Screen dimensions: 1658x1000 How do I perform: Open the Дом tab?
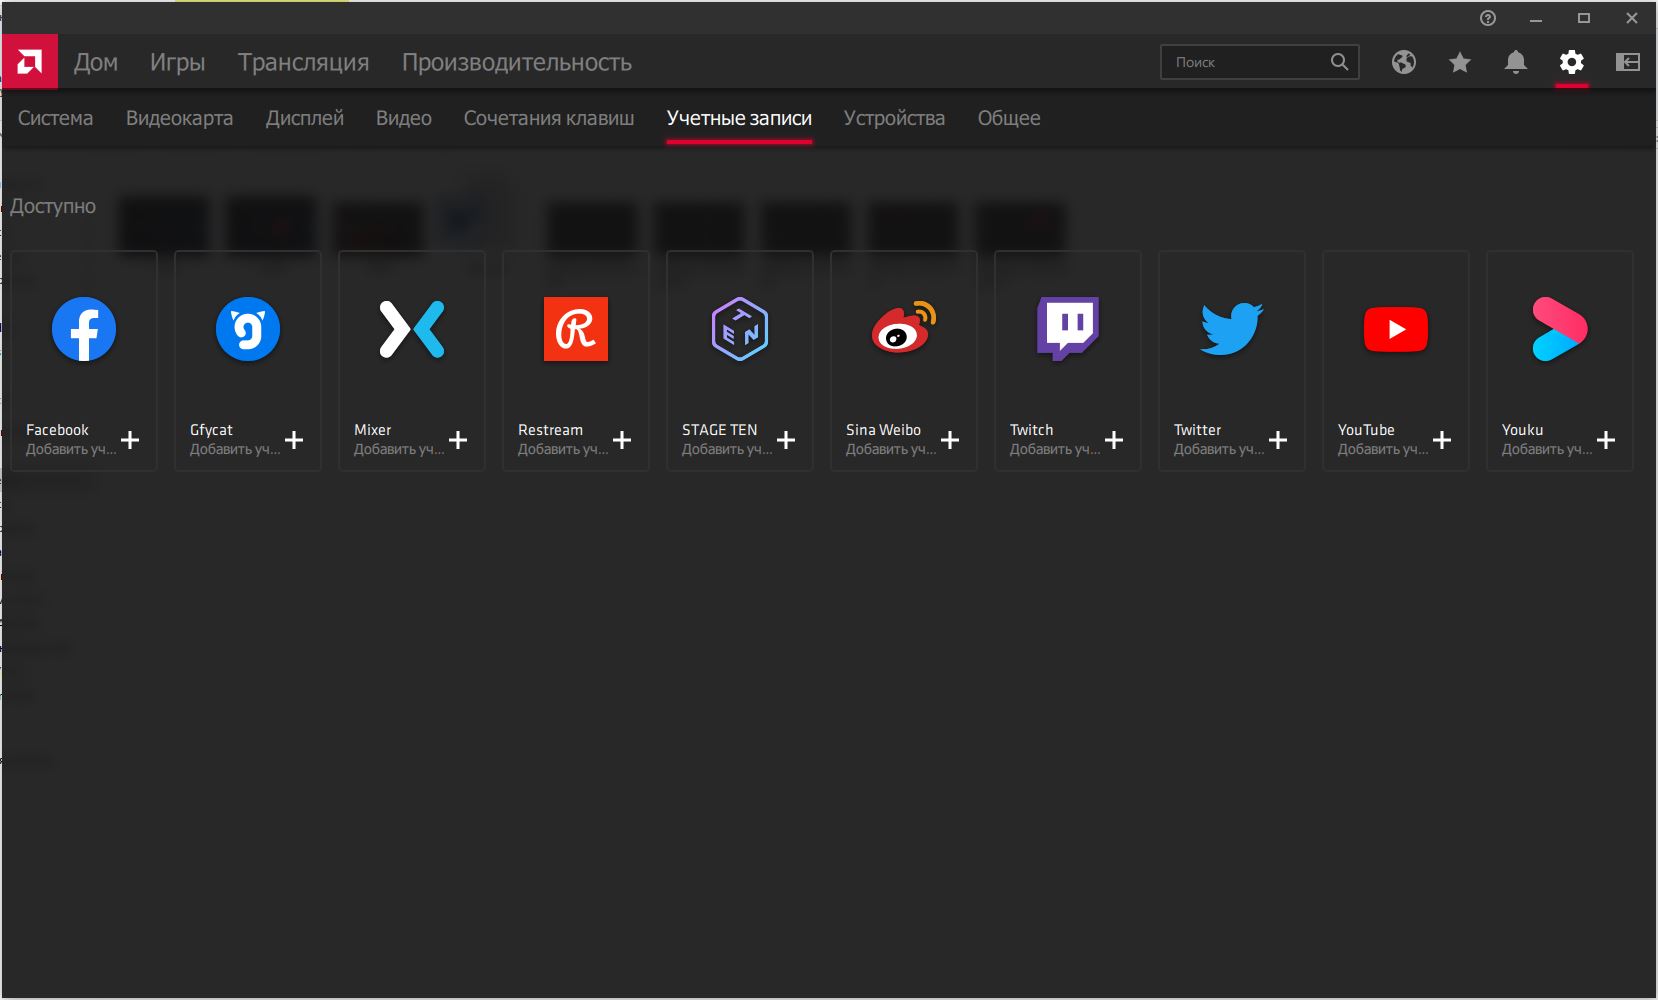(x=96, y=62)
